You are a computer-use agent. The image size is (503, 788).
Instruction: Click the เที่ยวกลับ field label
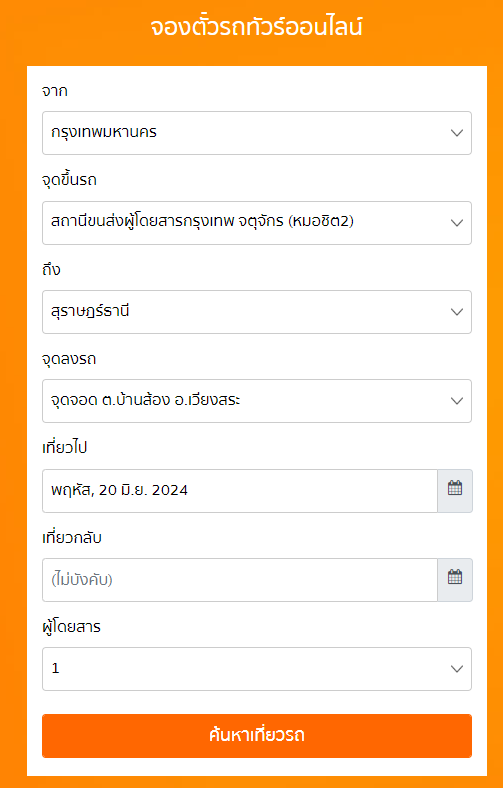pos(72,538)
